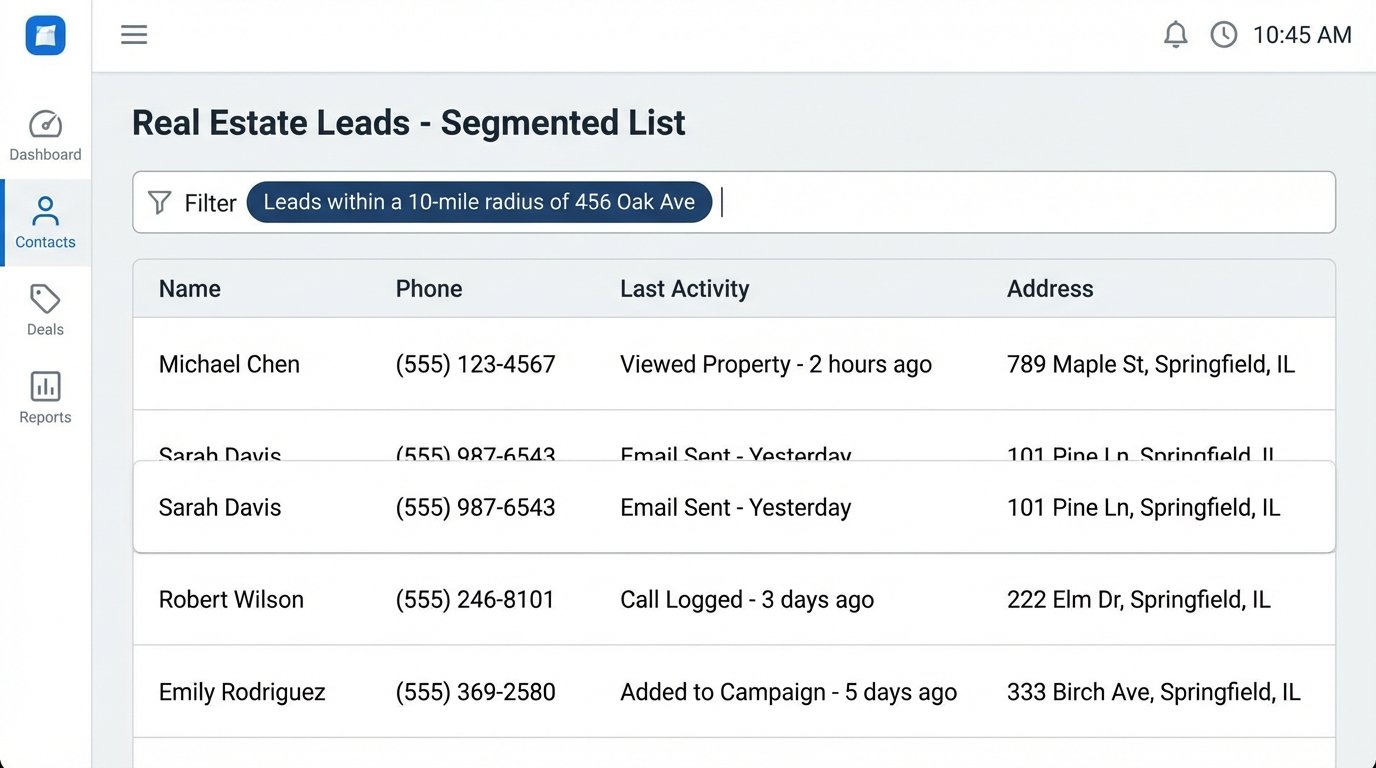This screenshot has height=768, width=1376.
Task: Click Robert Wilson's phone number
Action: pos(475,599)
